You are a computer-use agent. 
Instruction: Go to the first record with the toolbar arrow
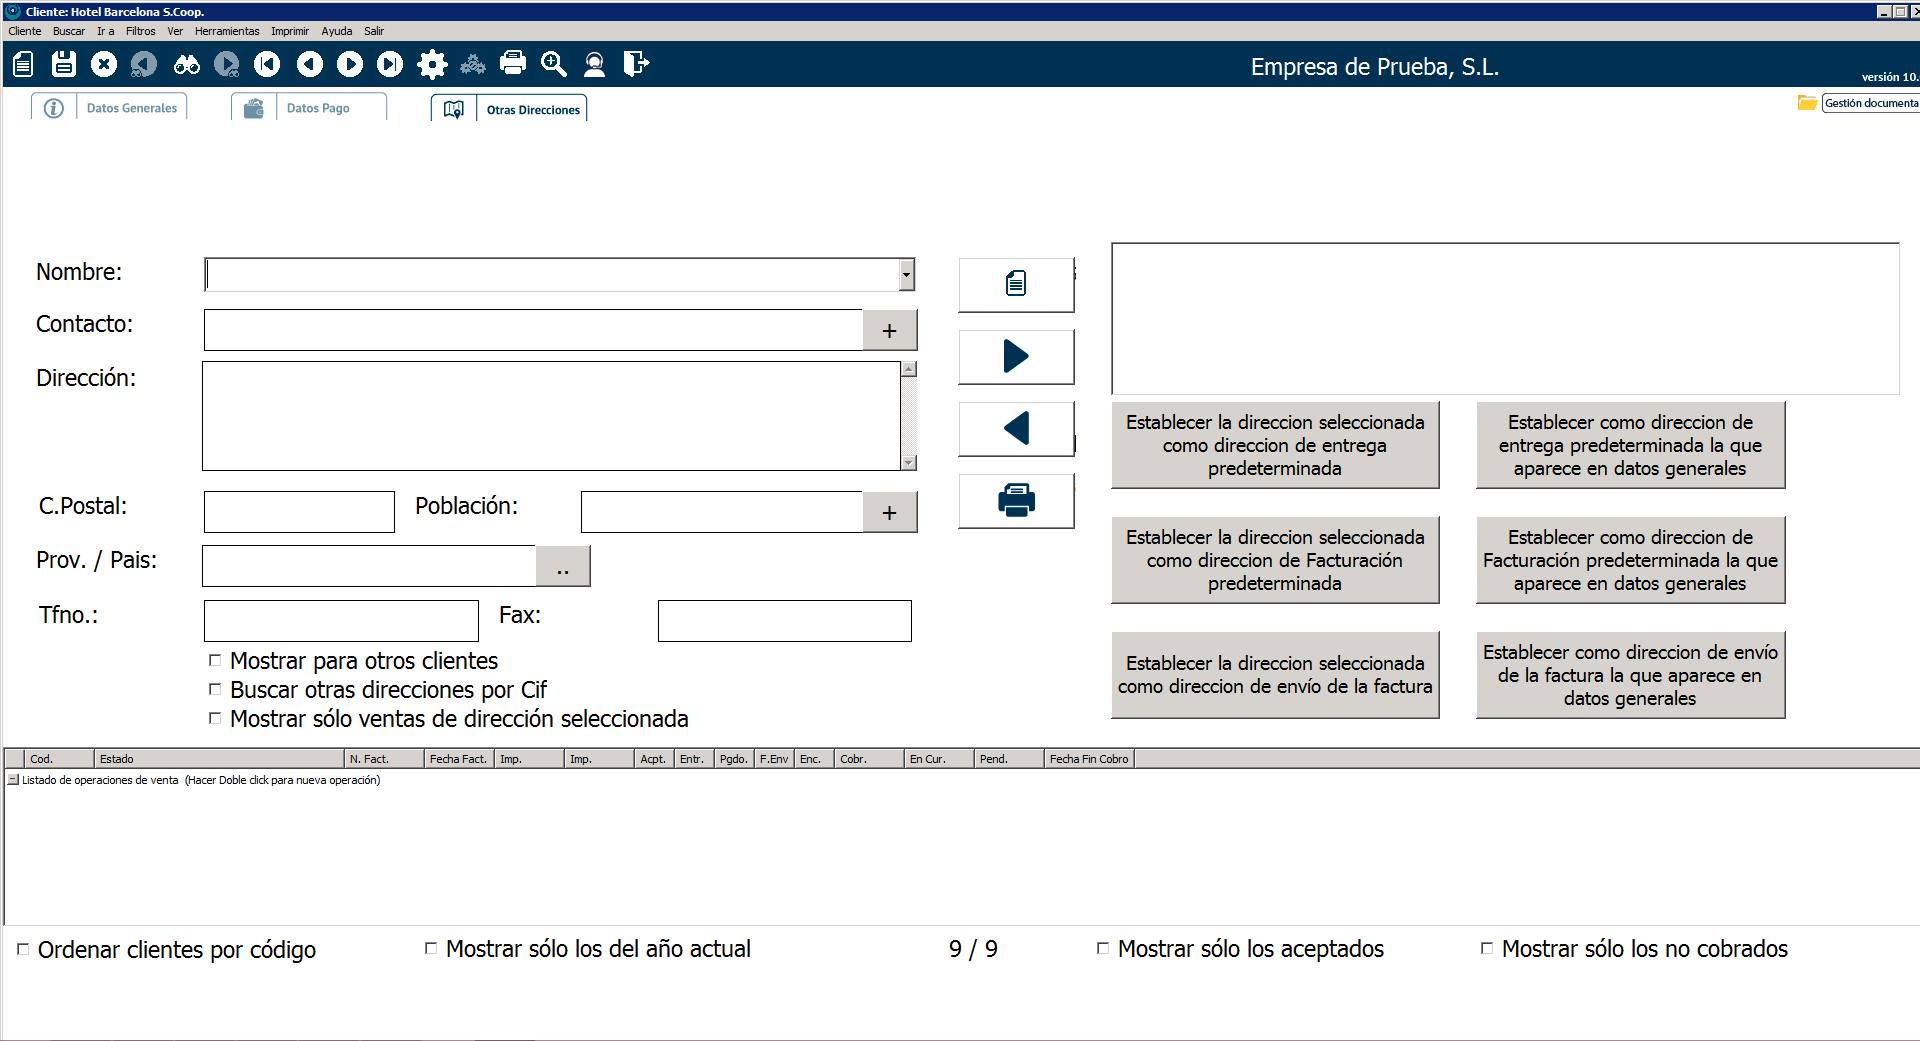tap(267, 65)
